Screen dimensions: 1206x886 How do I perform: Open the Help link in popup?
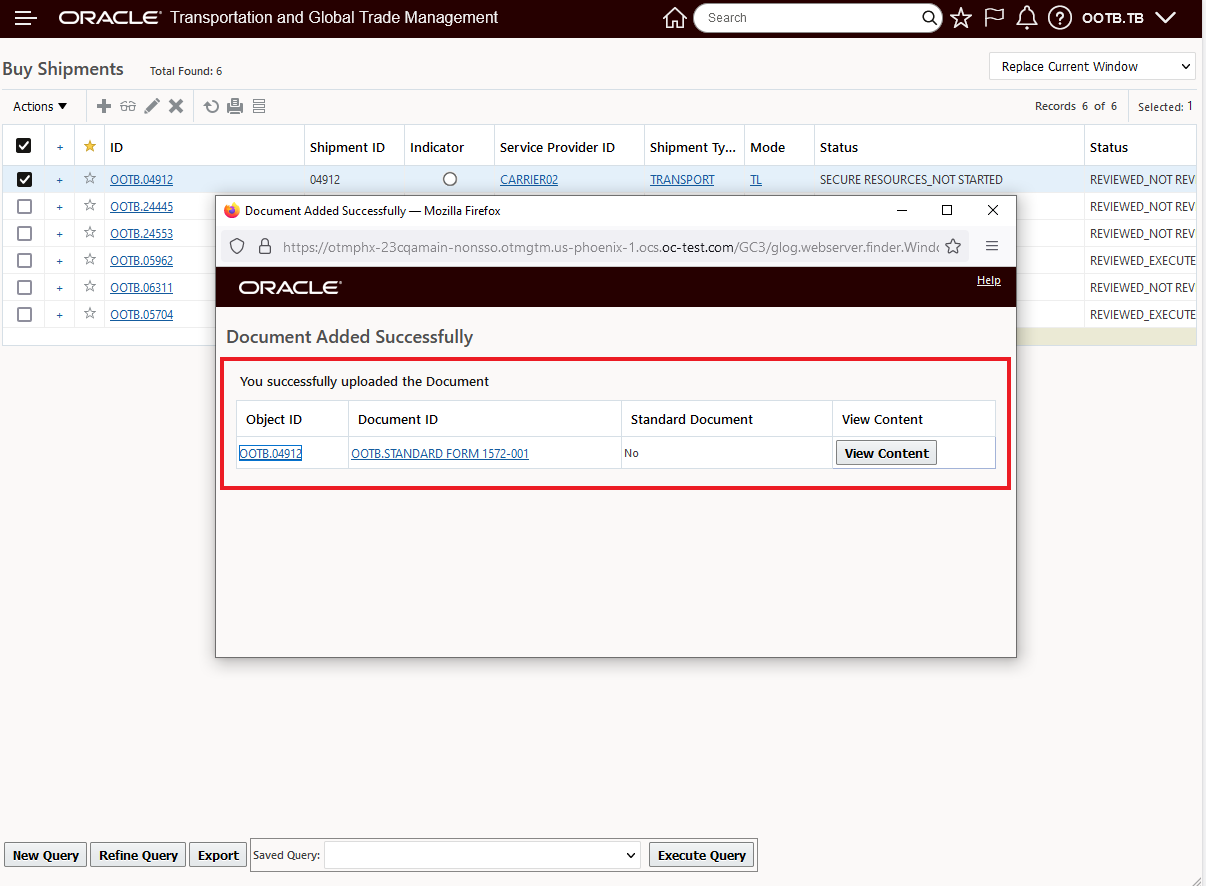click(x=989, y=280)
